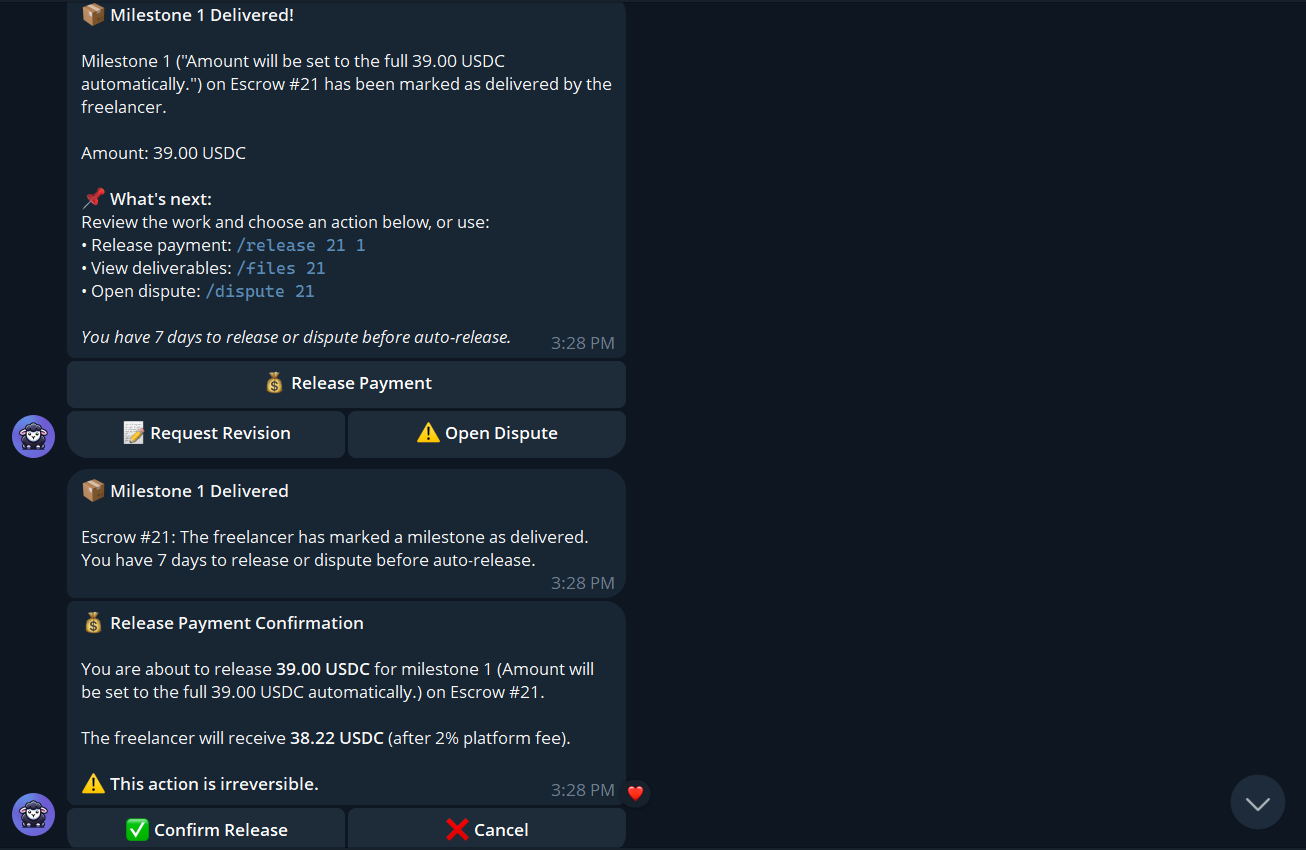Confirm the release with Confirm Release
The image size is (1306, 850).
[206, 830]
